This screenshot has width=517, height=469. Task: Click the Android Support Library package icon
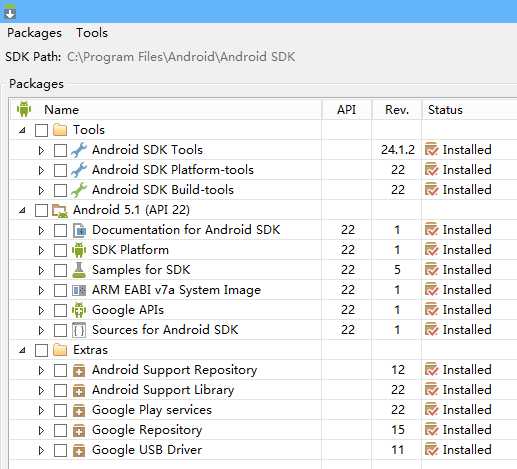click(79, 390)
